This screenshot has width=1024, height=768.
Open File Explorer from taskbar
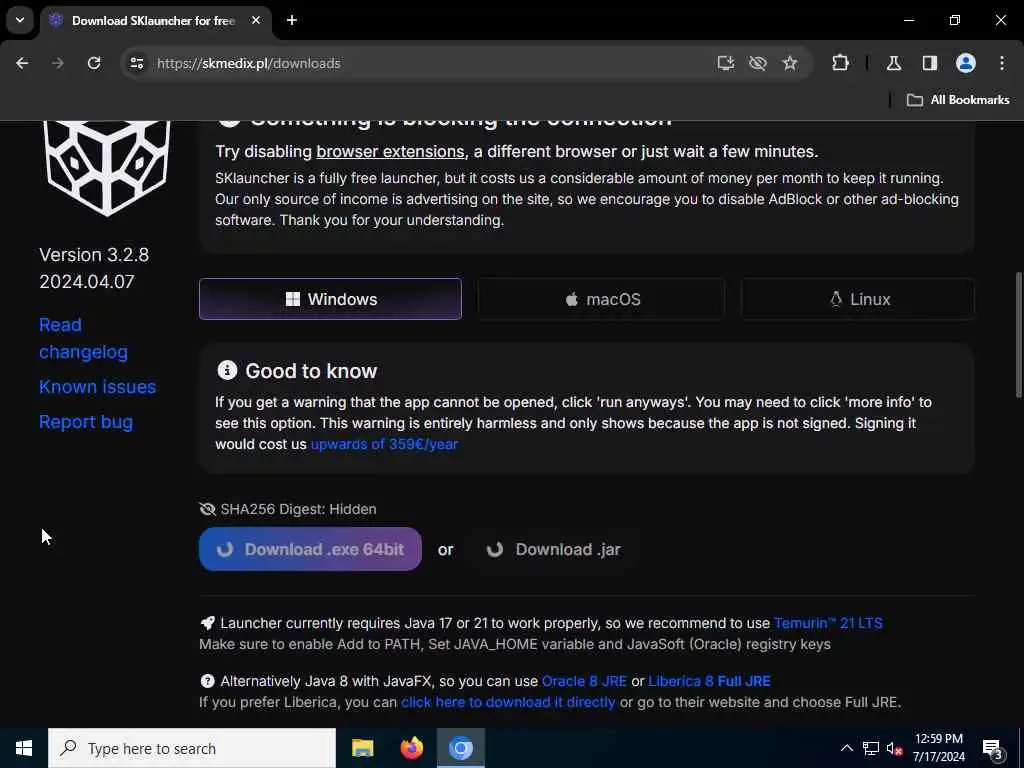point(362,748)
